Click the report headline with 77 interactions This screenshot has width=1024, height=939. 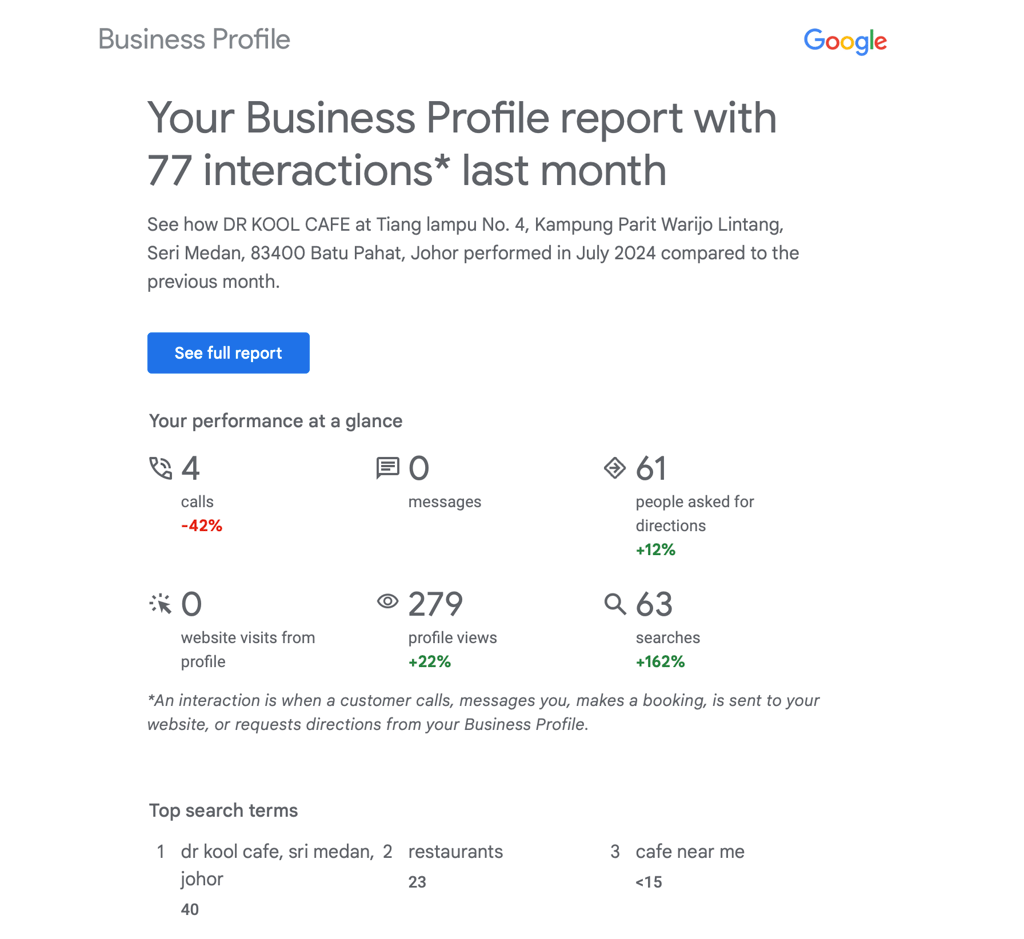coord(461,144)
